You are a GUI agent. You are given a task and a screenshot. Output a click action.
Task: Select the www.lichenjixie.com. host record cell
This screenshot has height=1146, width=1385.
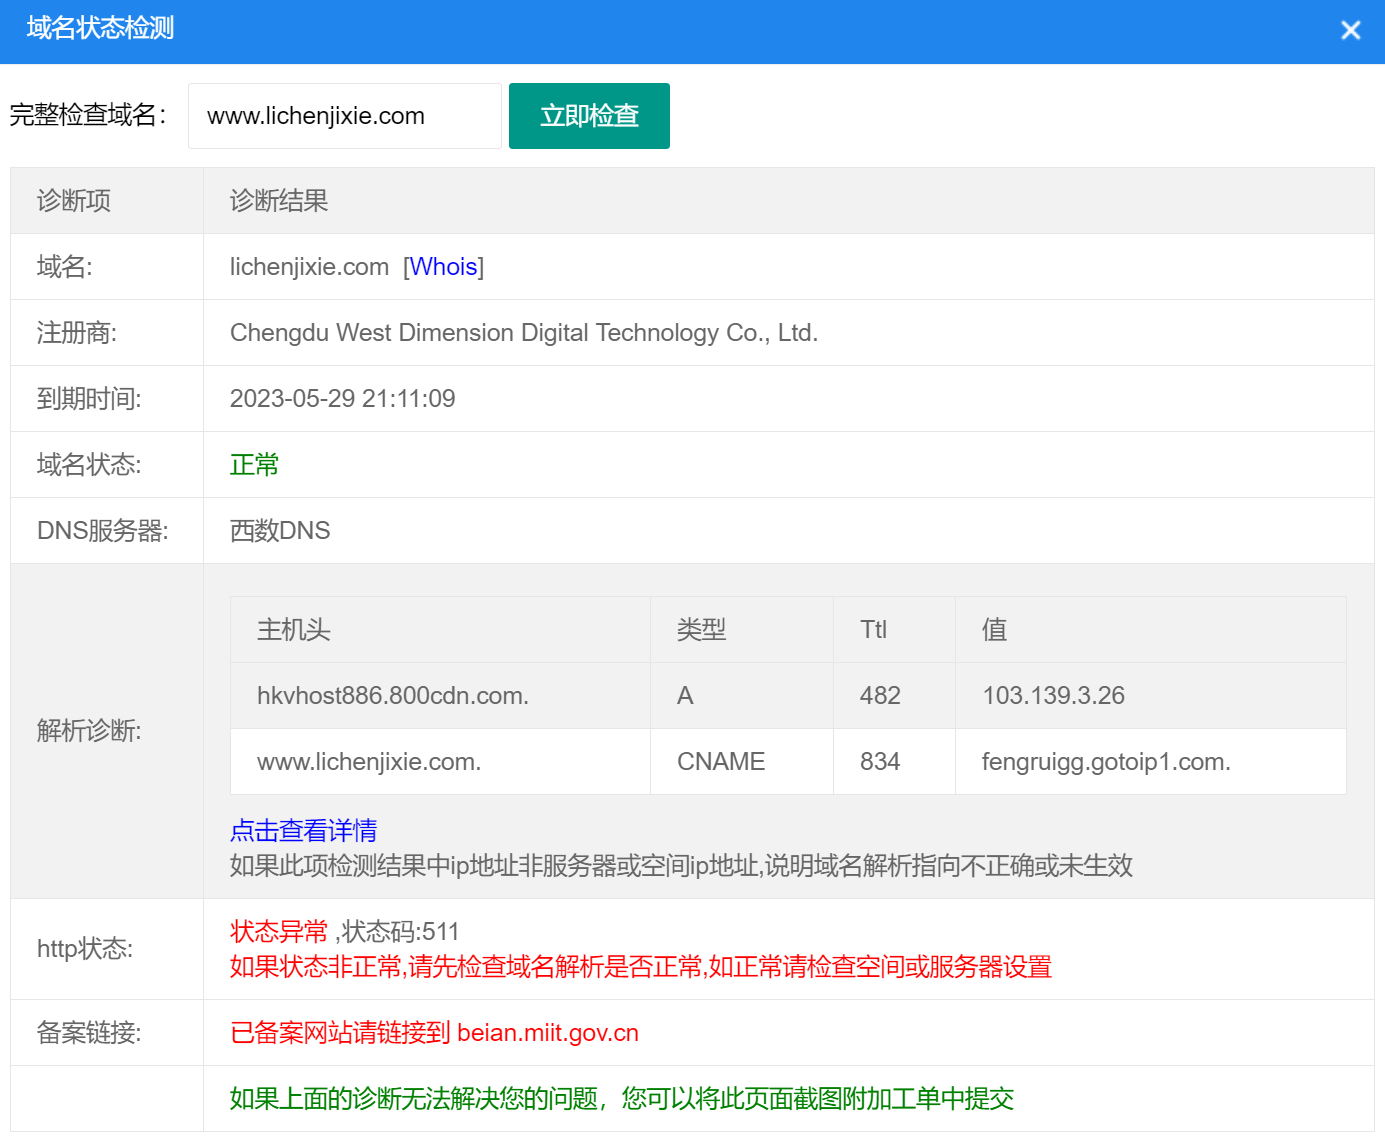(x=368, y=762)
